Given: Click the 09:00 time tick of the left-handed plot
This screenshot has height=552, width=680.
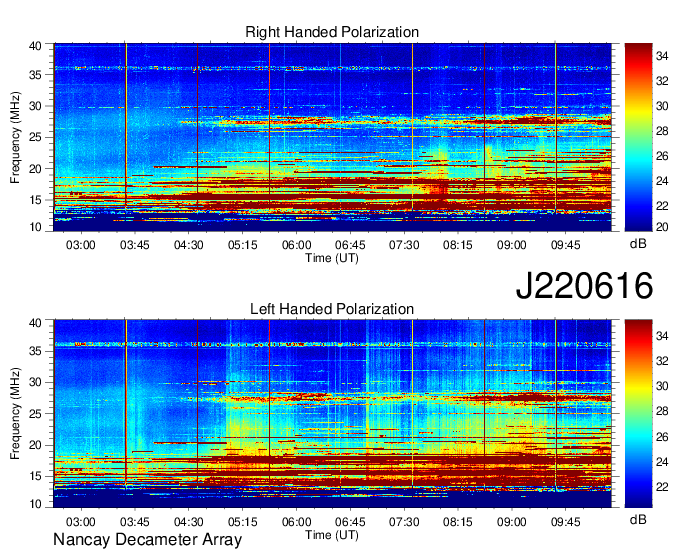Looking at the screenshot, I should [x=511, y=522].
